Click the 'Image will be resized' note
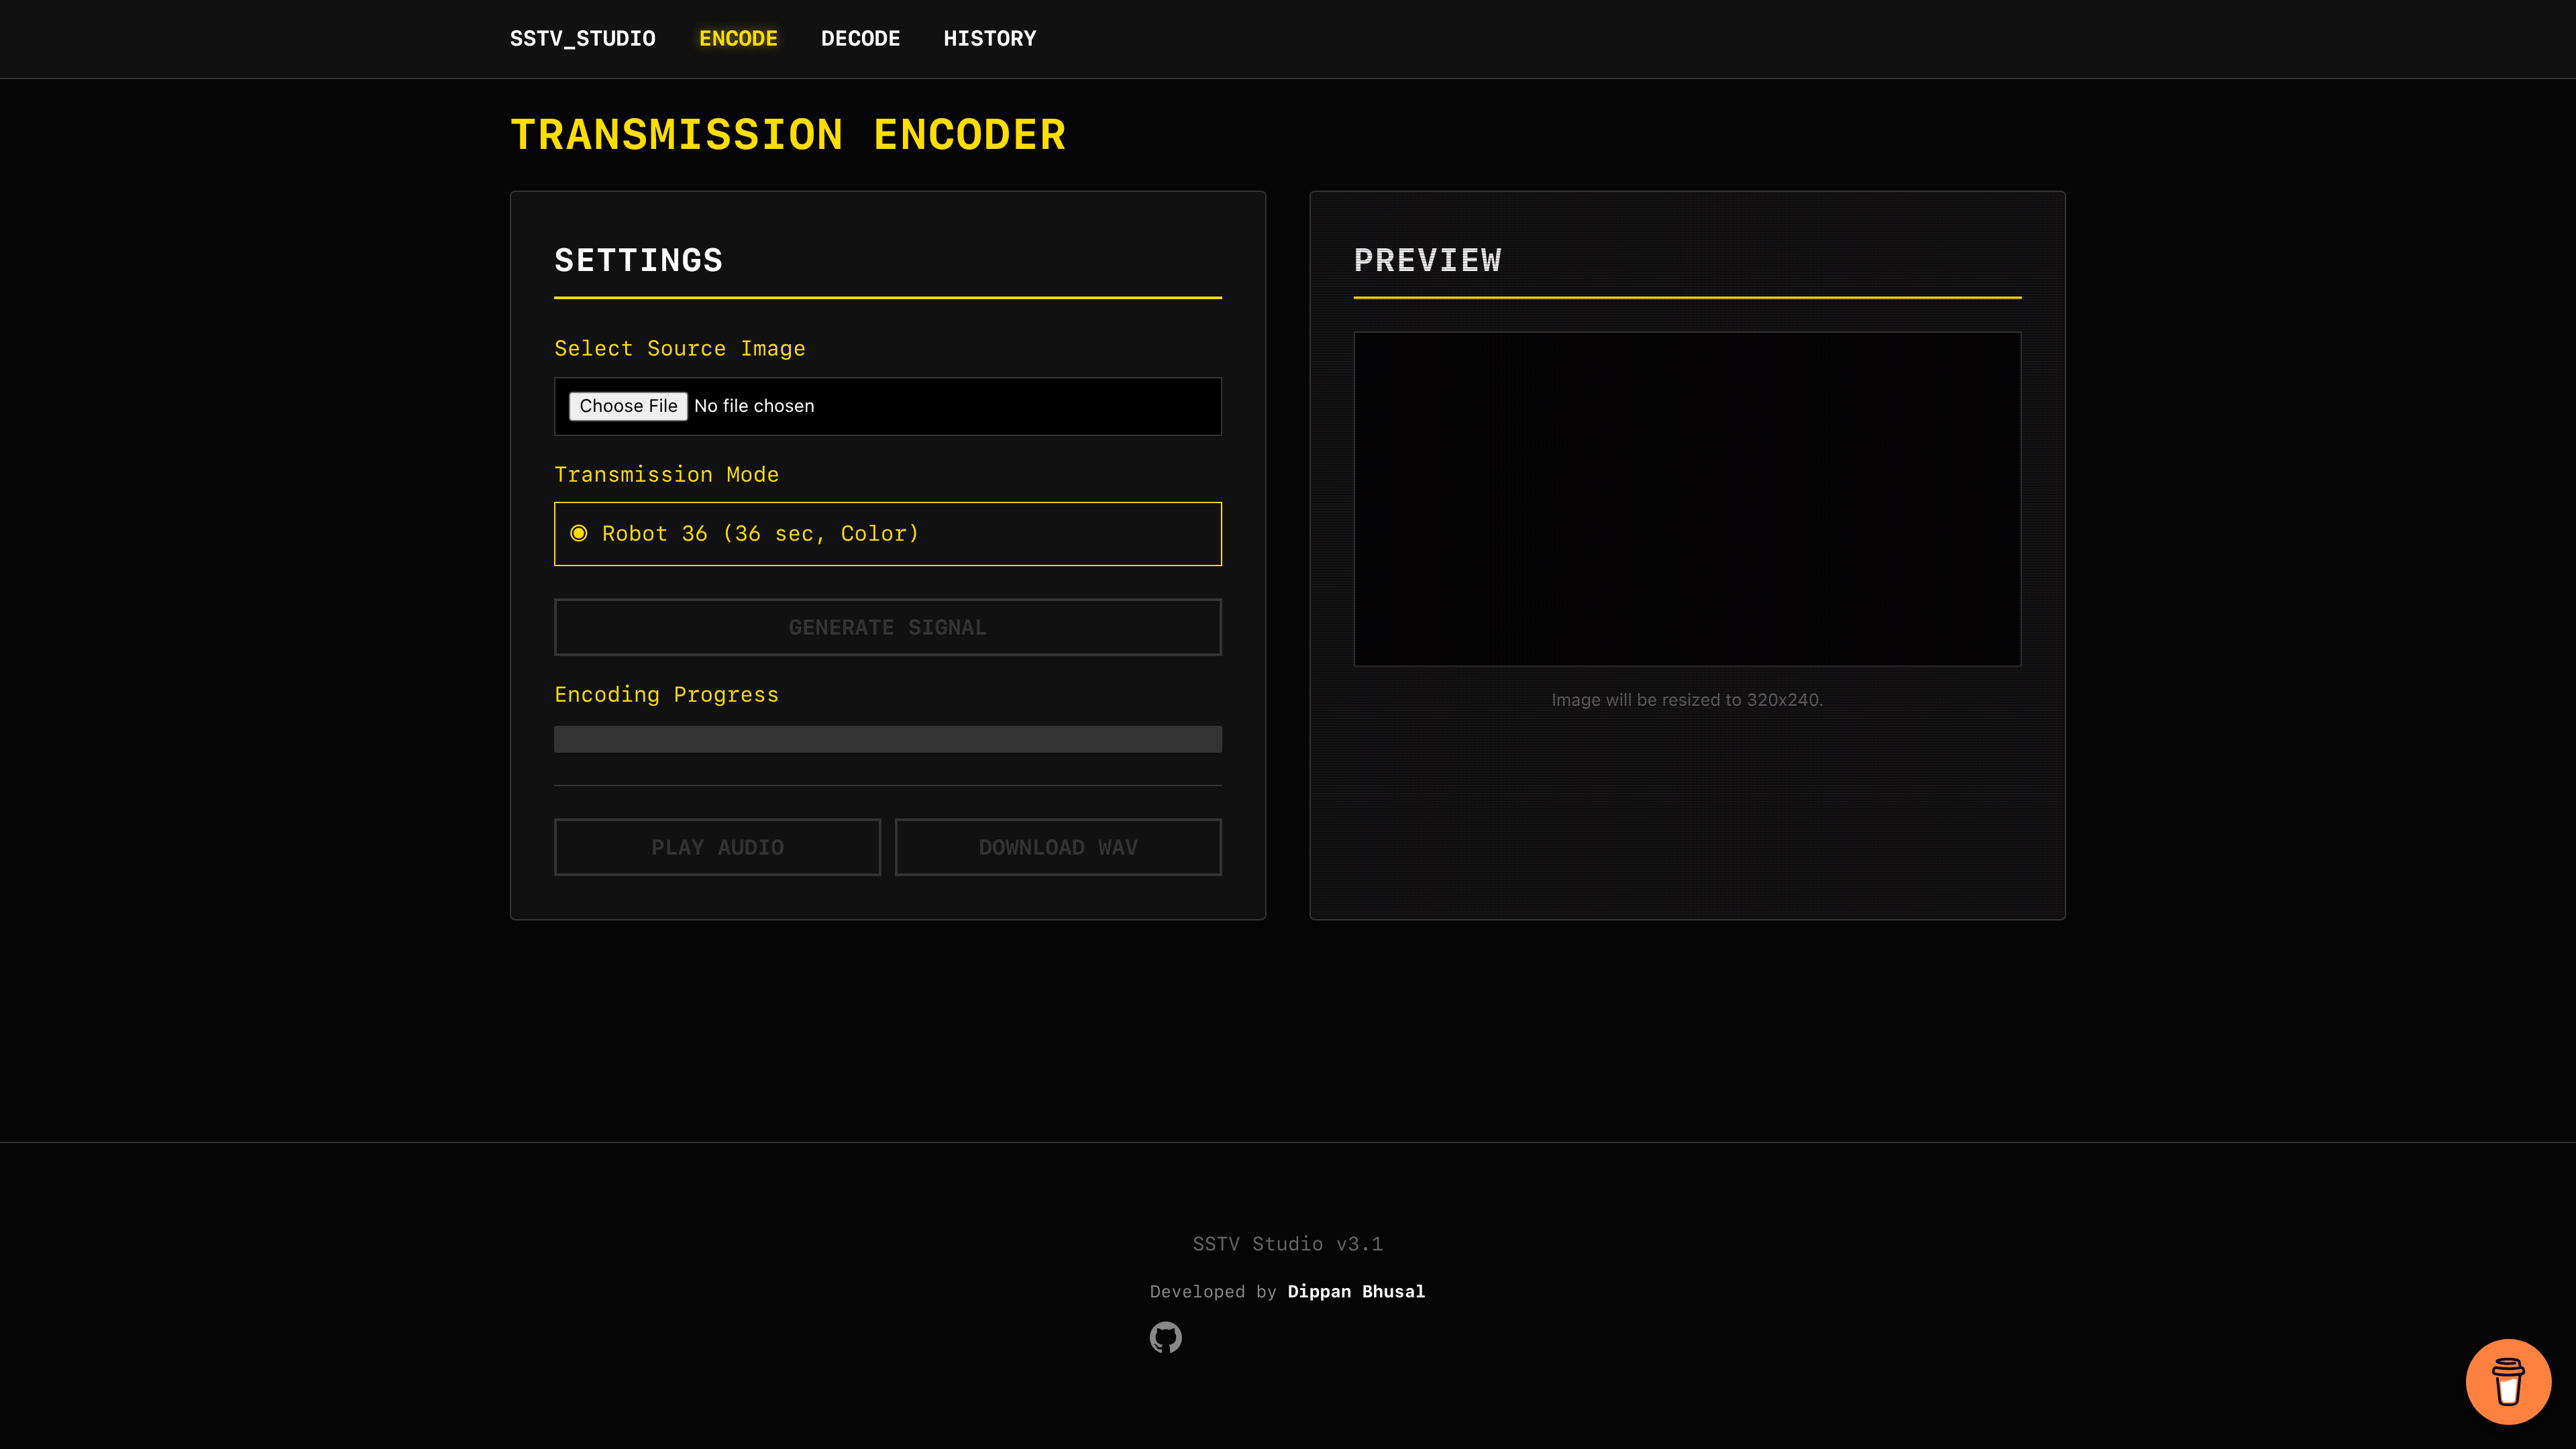Image resolution: width=2576 pixels, height=1449 pixels. [x=1686, y=700]
